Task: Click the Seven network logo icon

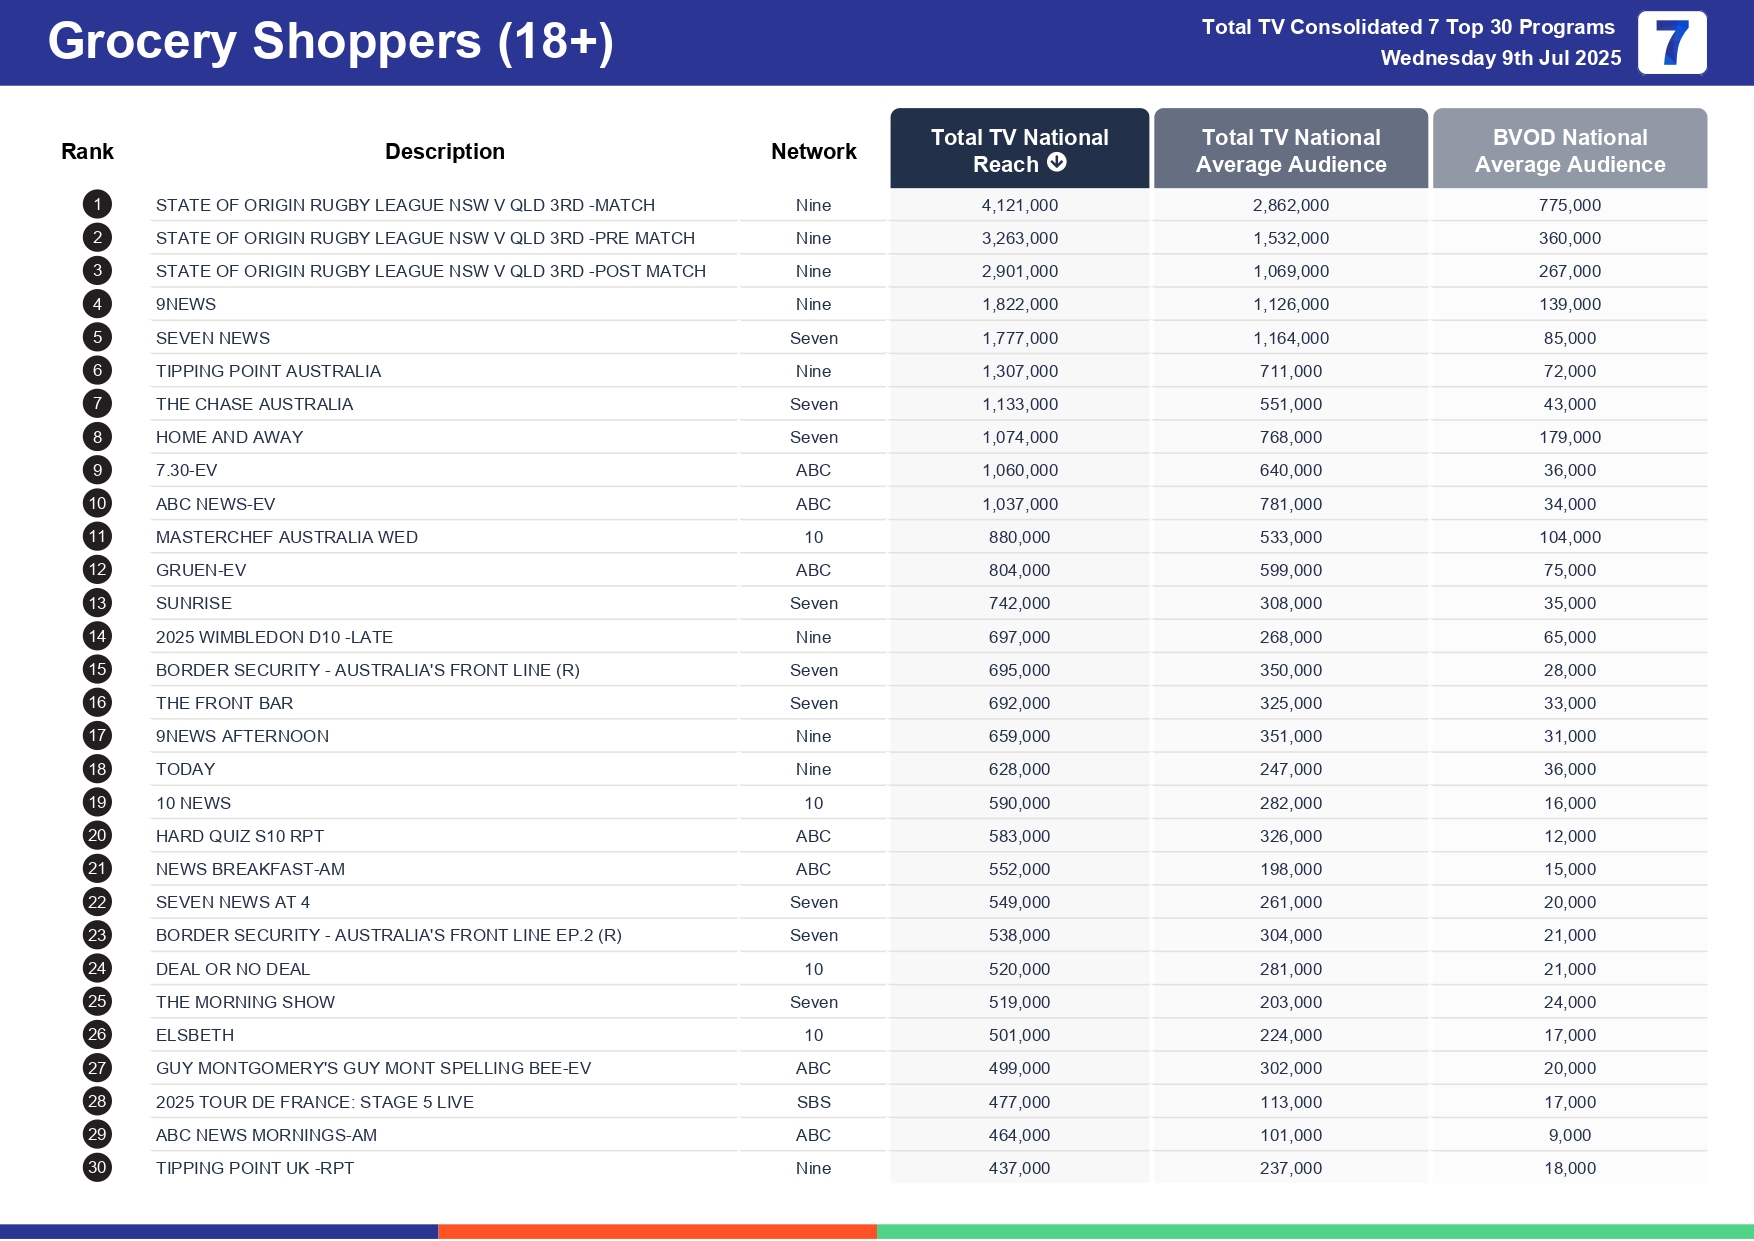Action: click(1671, 43)
